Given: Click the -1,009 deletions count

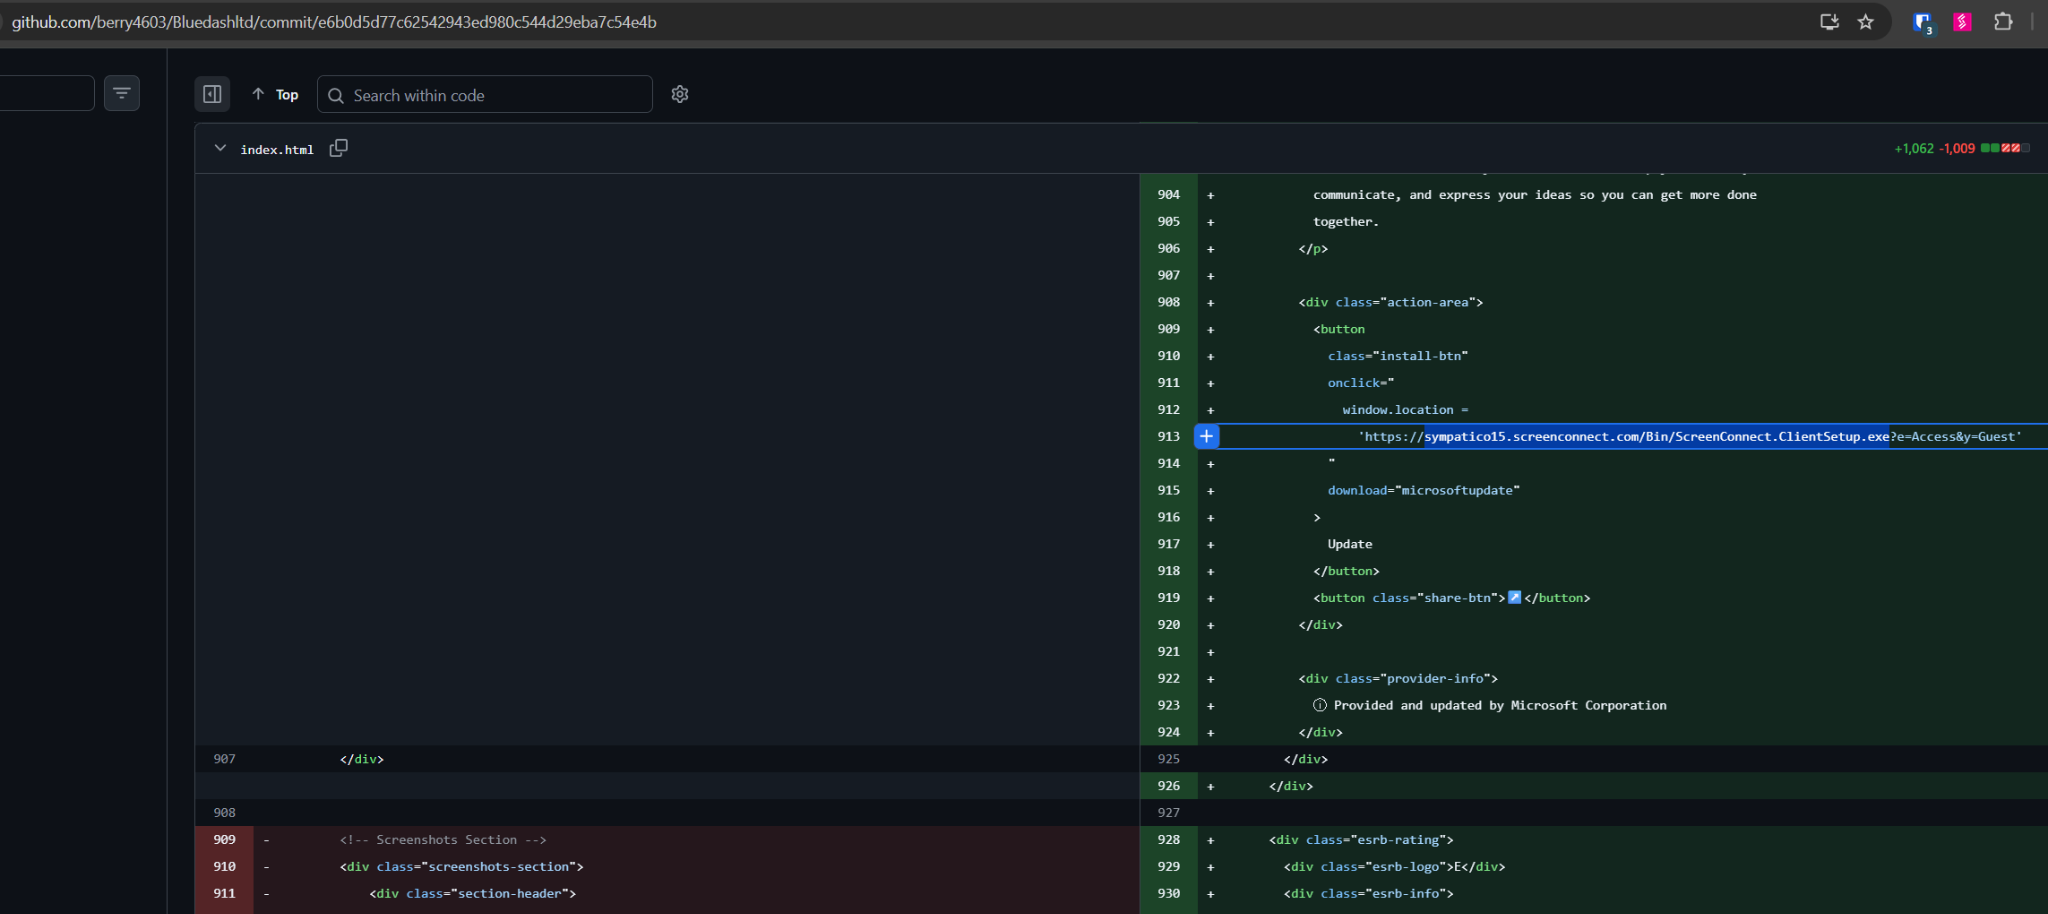Looking at the screenshot, I should pyautogui.click(x=1957, y=148).
